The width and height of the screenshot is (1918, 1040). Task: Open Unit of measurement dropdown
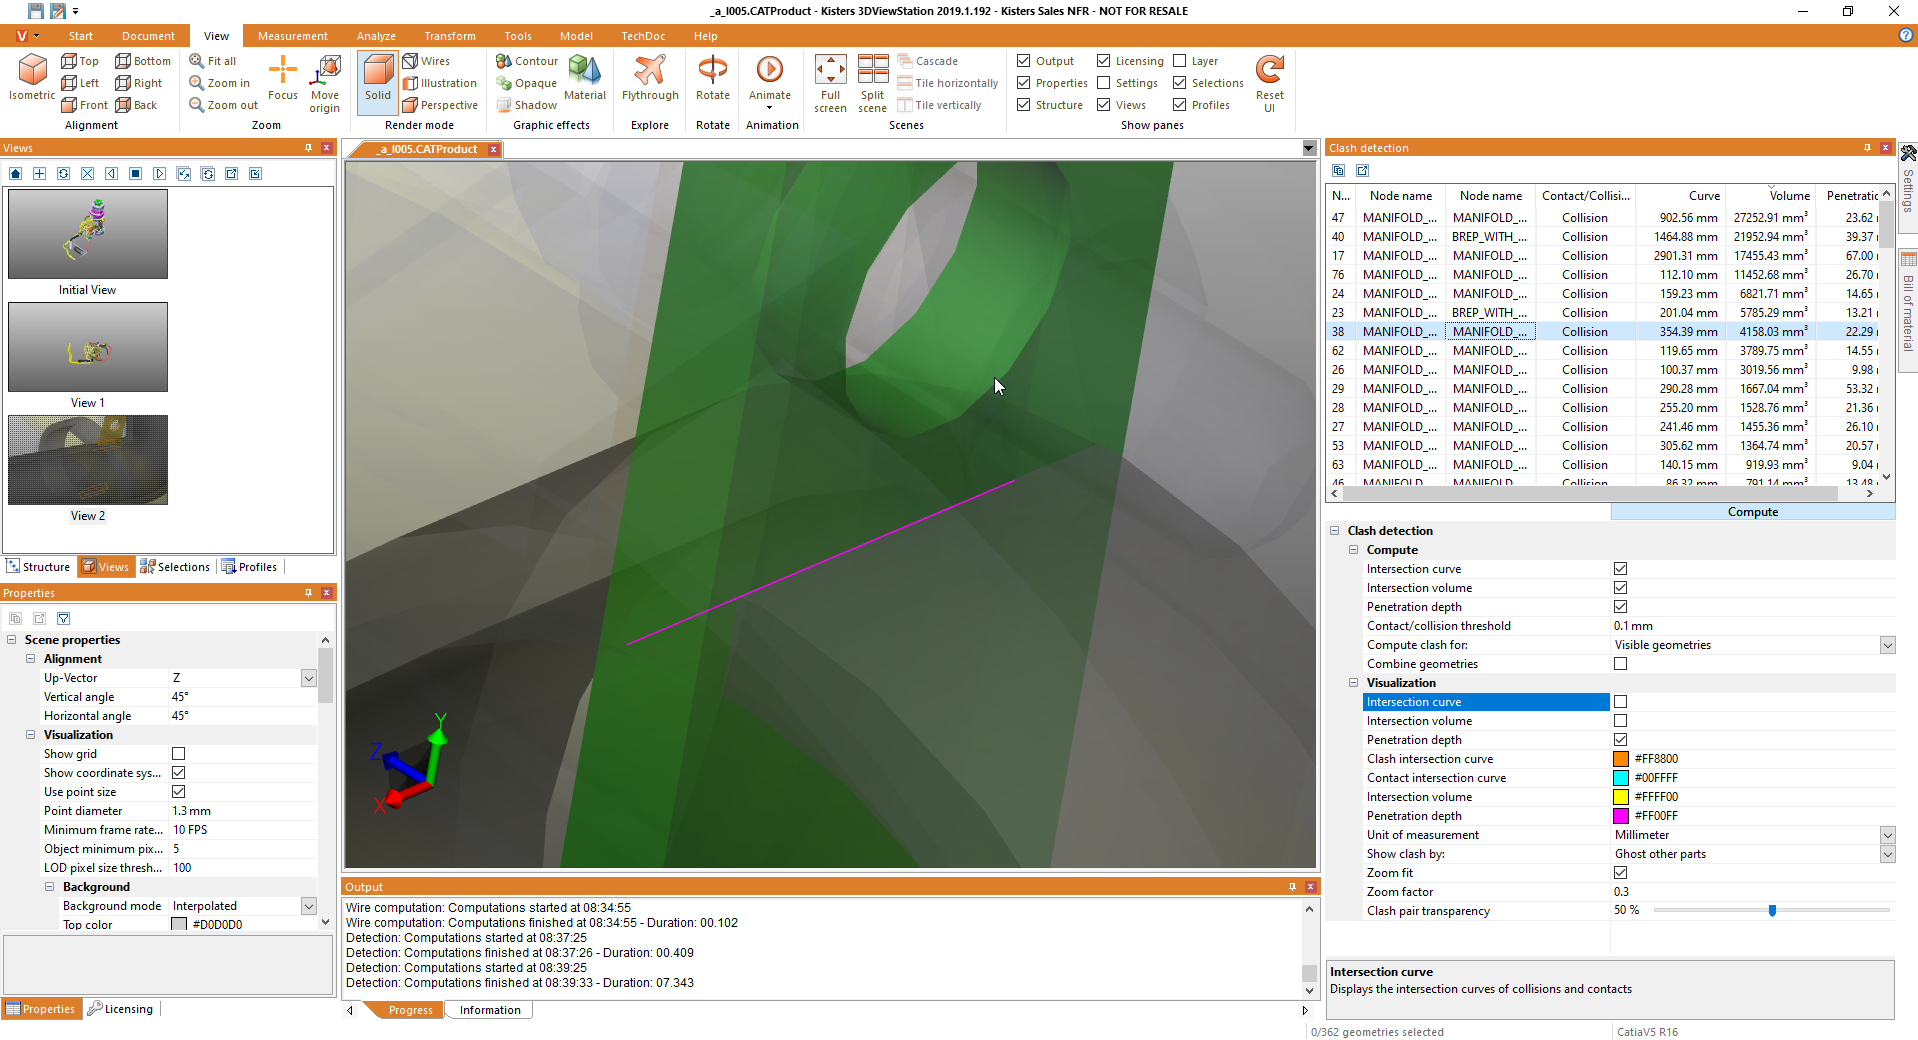1887,835
